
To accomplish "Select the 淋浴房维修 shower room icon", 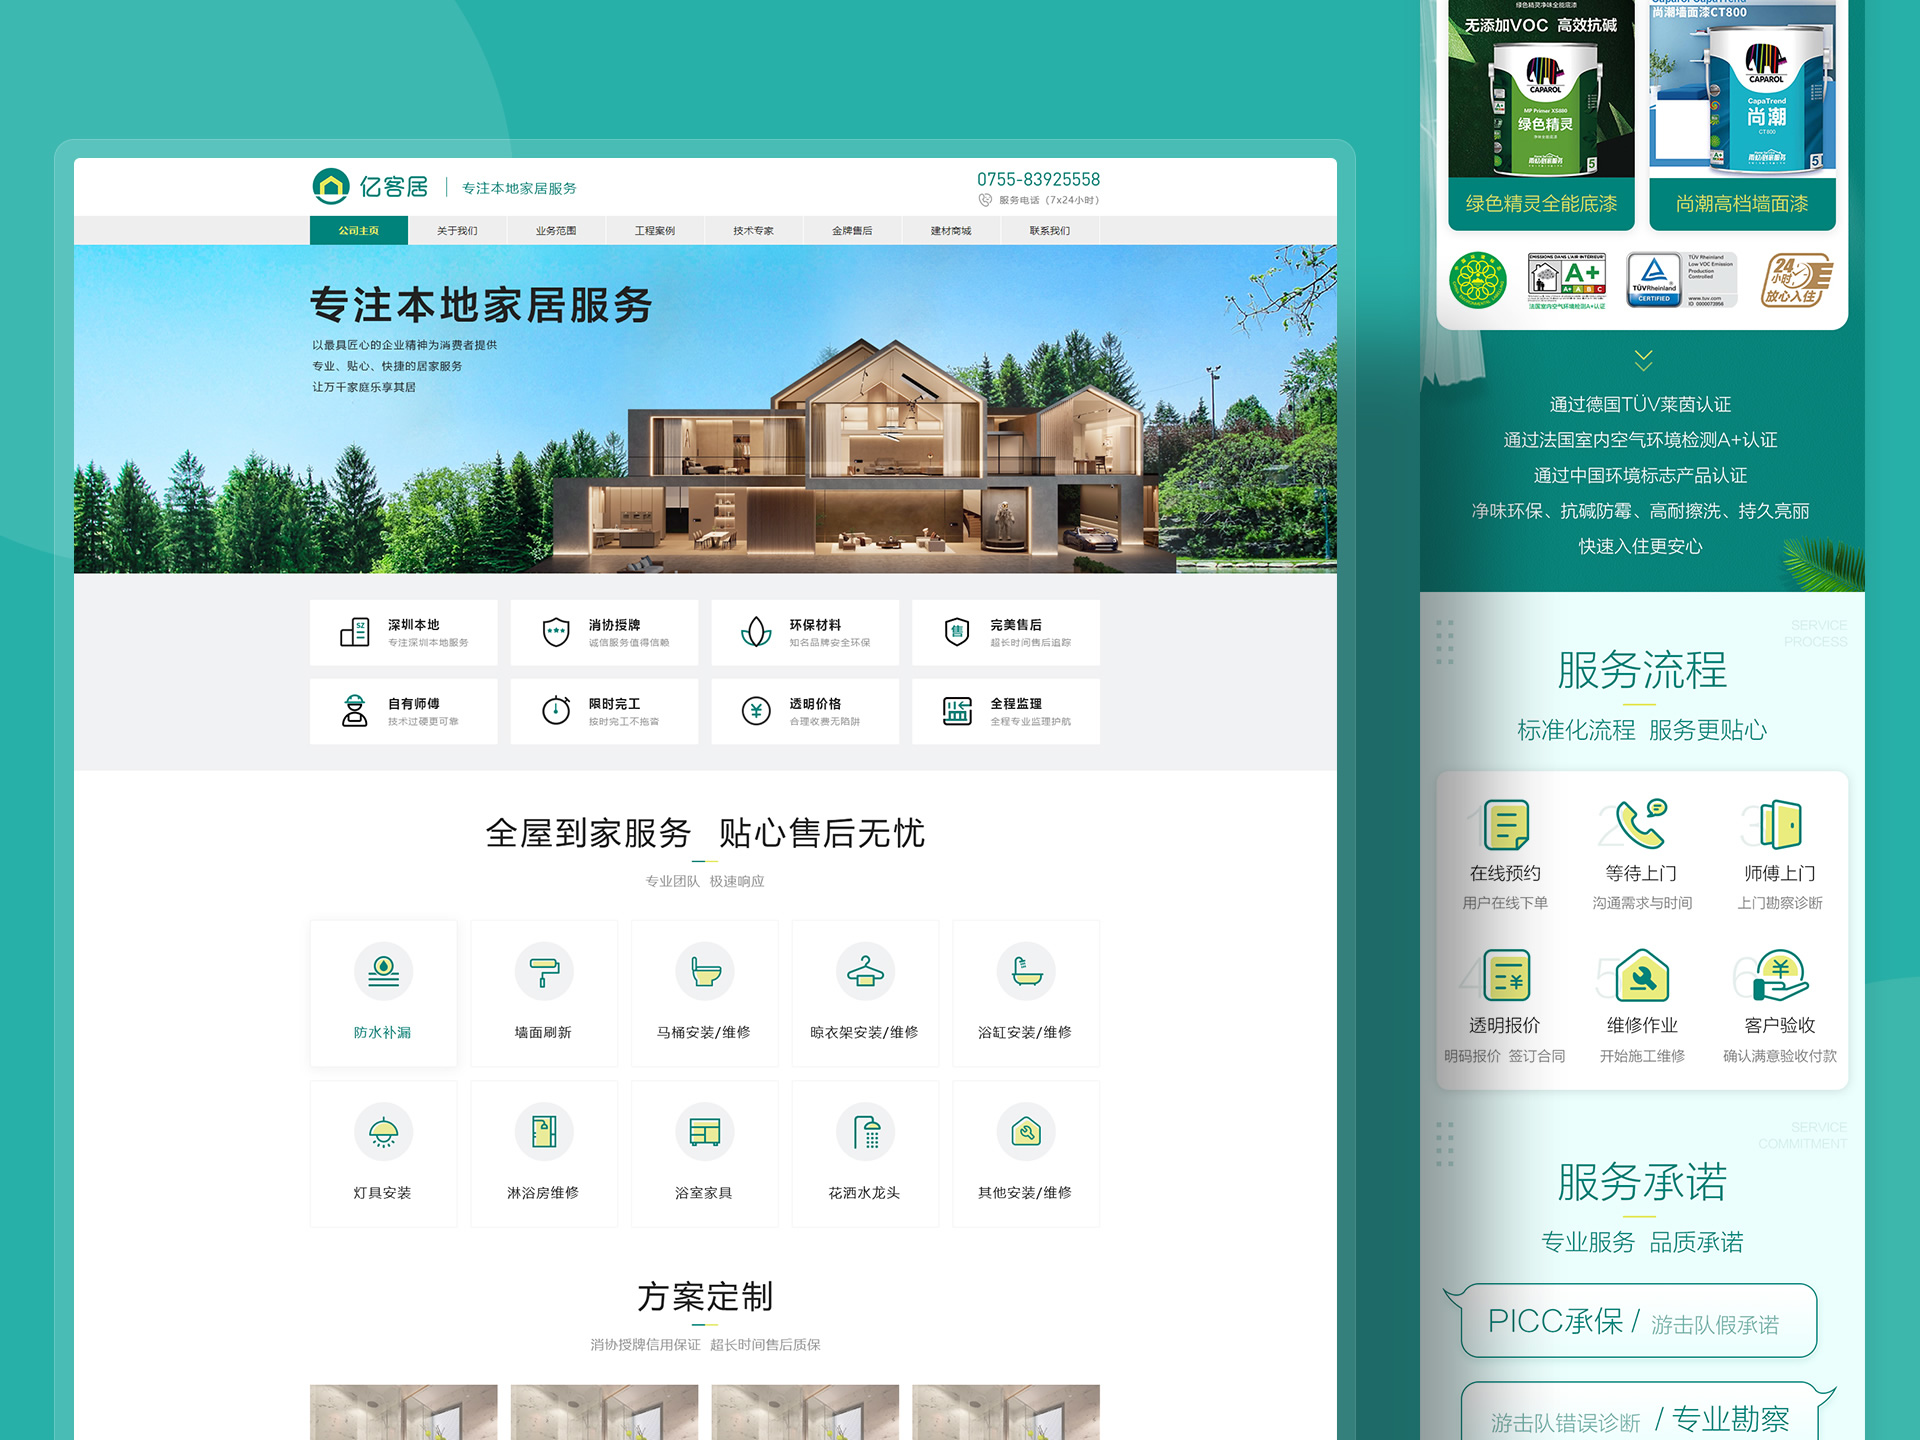I will point(544,1132).
